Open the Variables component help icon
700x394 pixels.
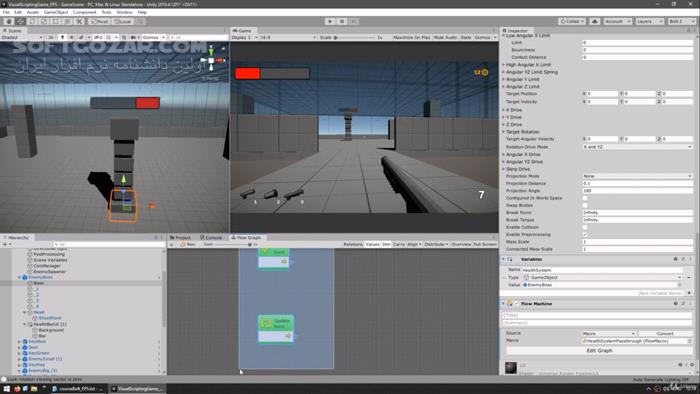click(676, 259)
